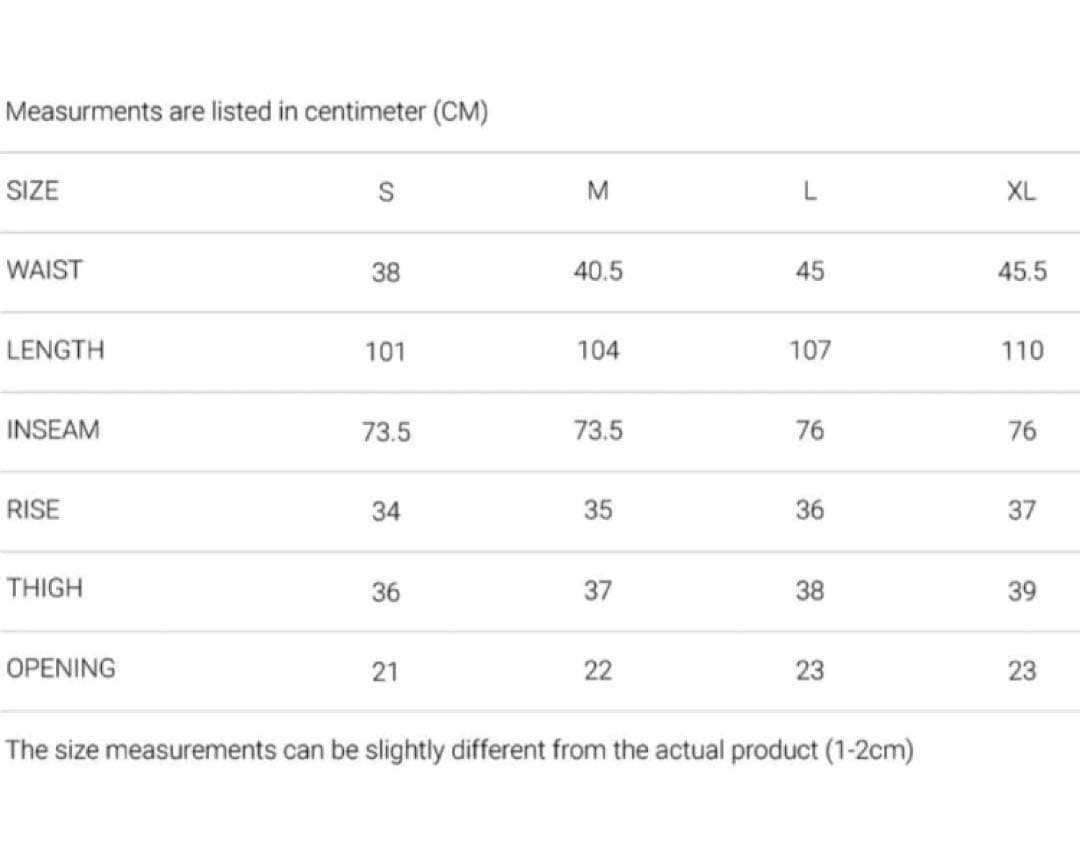The width and height of the screenshot is (1080, 857).
Task: Click the centimeter measurements heading text
Action: (247, 113)
